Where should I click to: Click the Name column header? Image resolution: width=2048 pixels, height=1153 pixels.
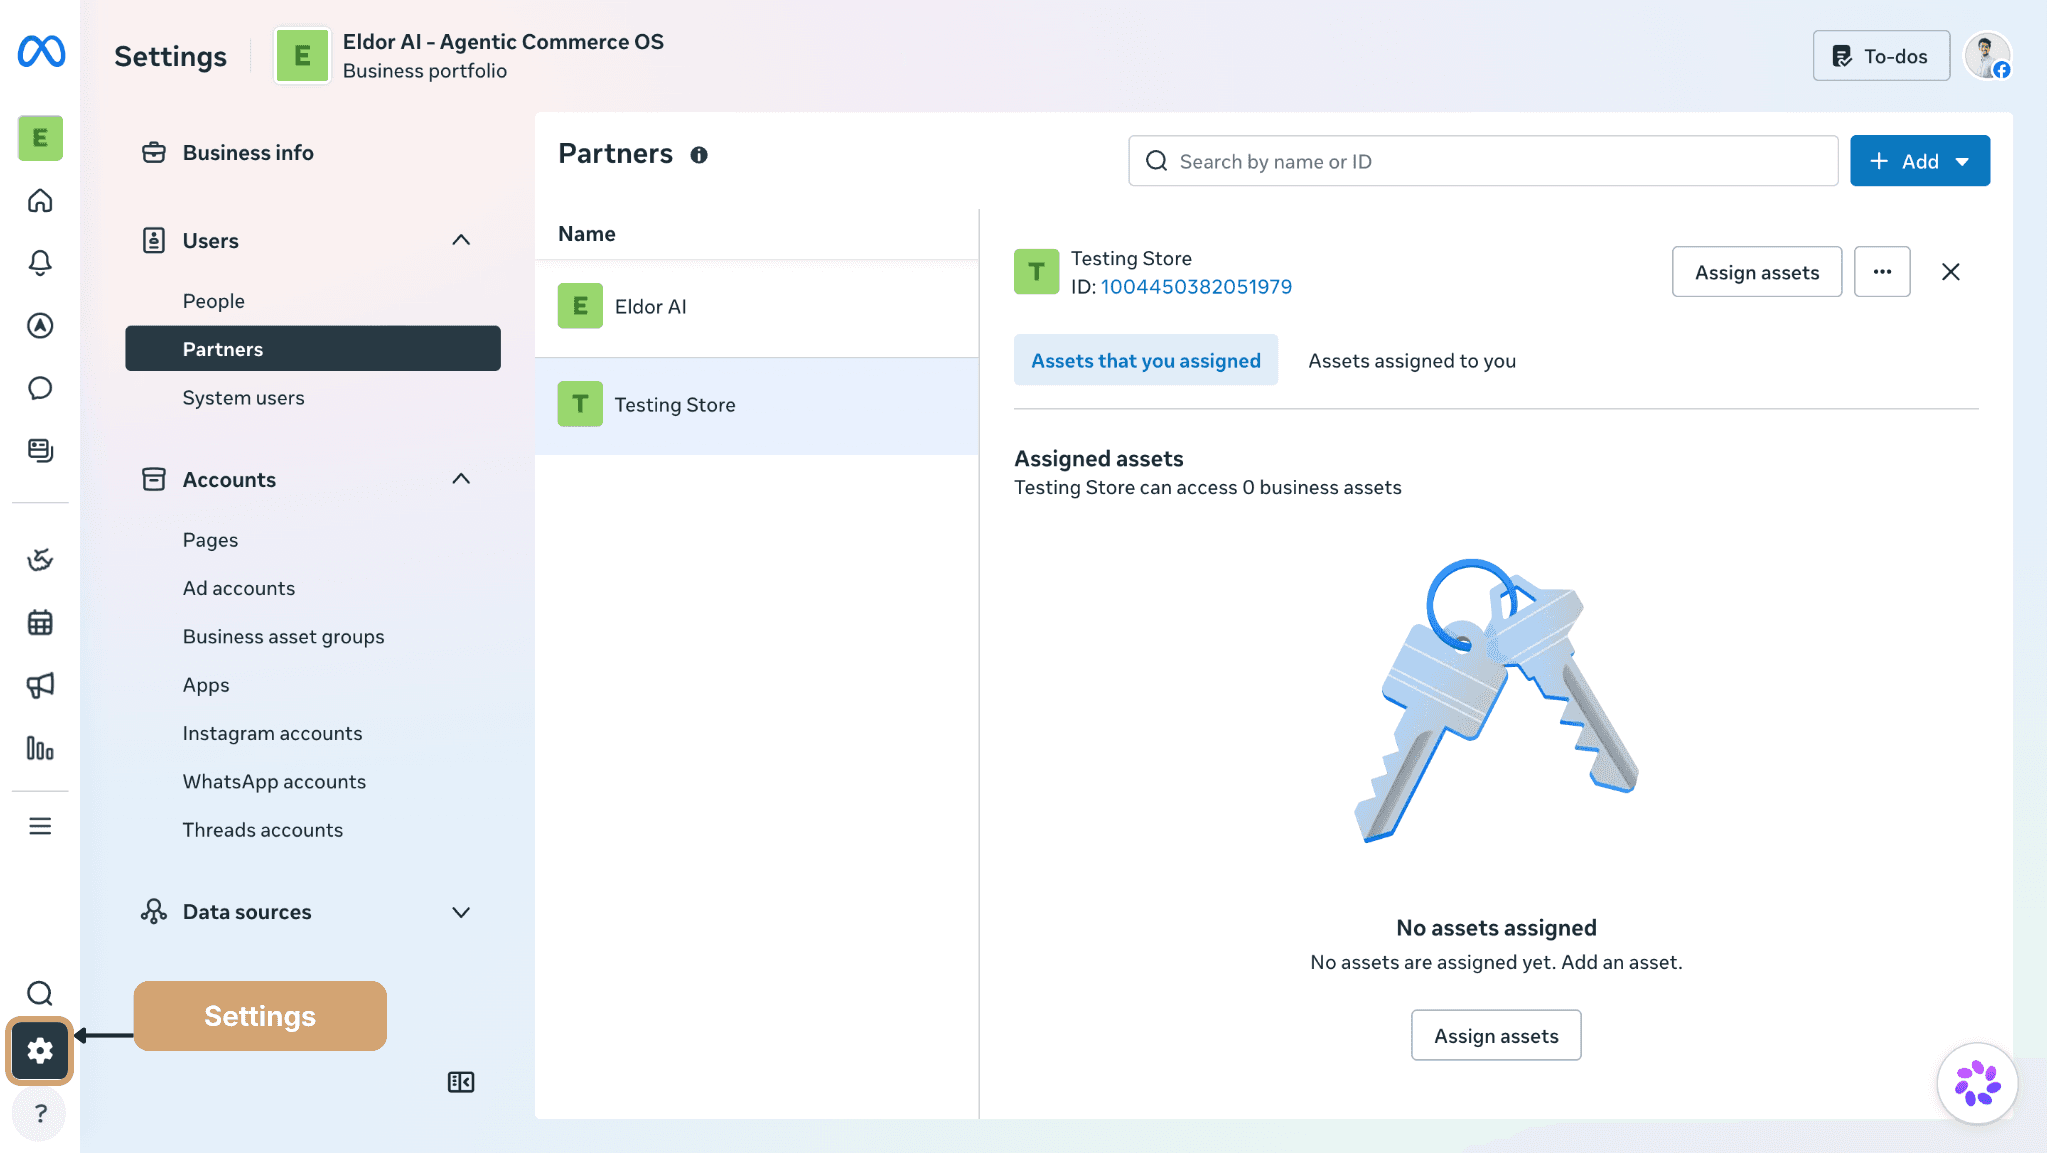pyautogui.click(x=587, y=234)
